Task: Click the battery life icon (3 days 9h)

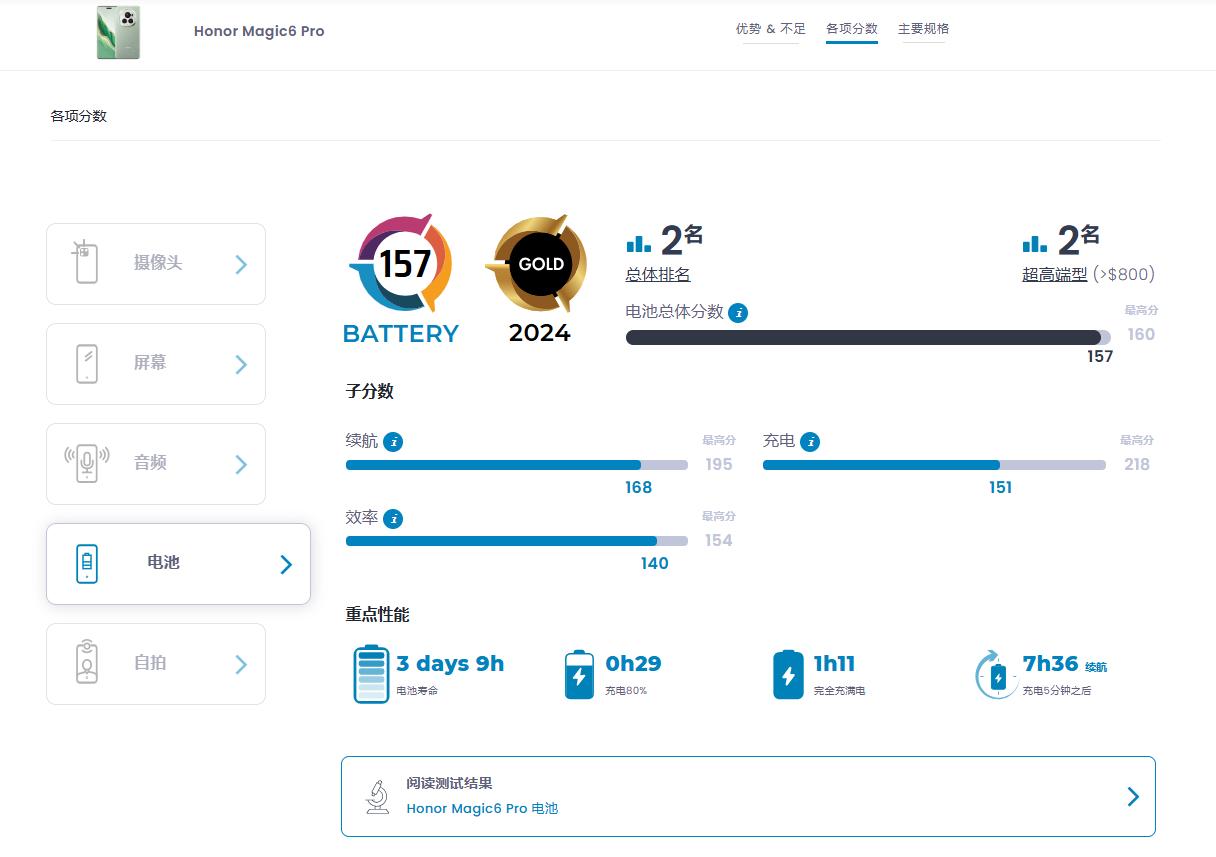Action: (x=371, y=674)
